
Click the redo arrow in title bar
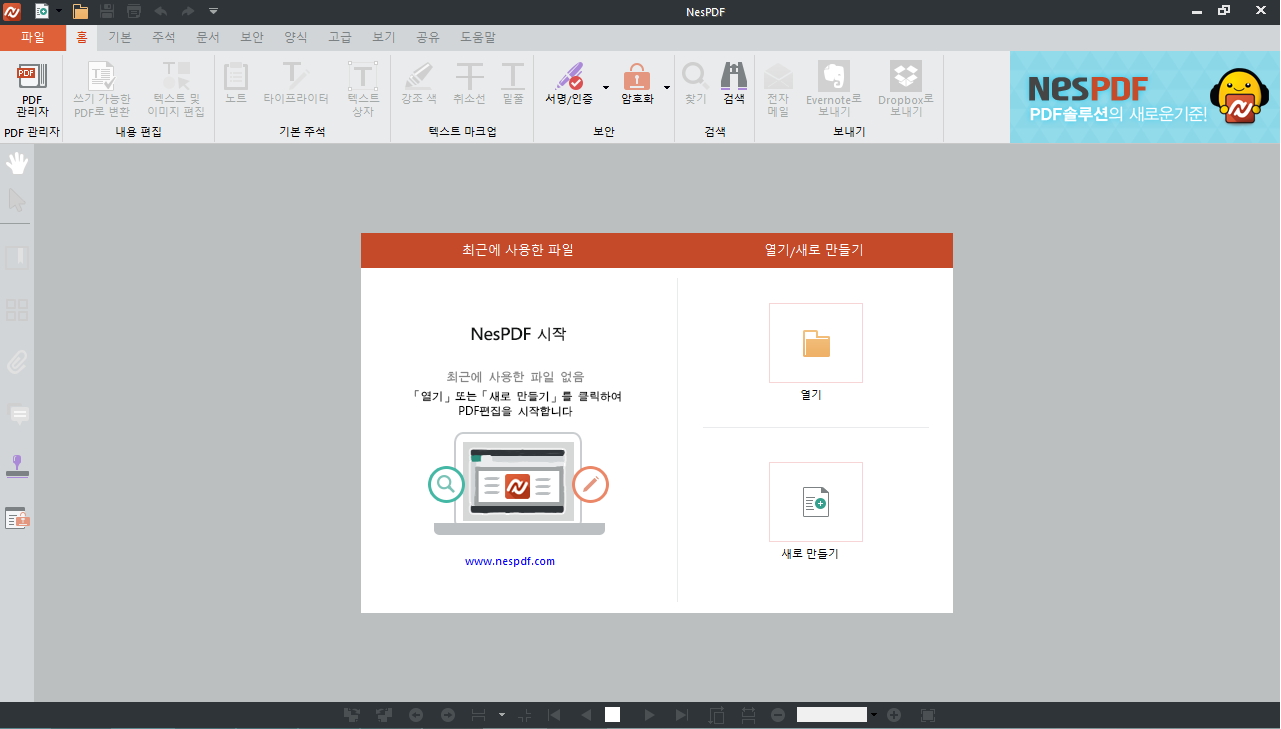188,11
